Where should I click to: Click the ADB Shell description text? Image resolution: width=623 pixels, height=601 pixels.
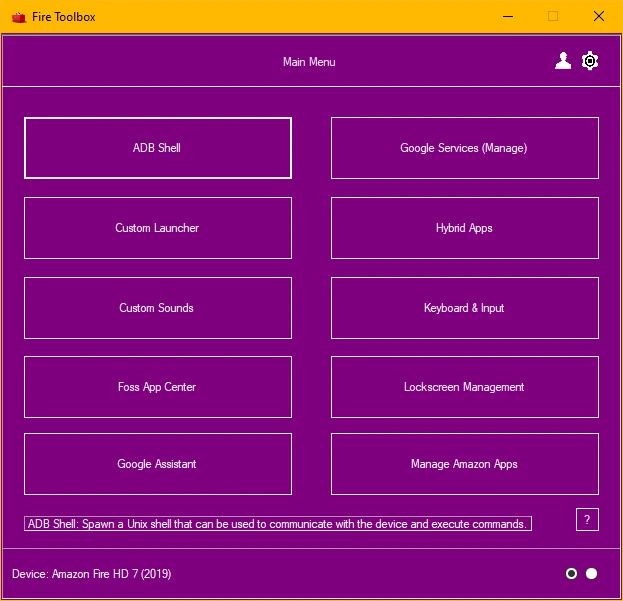(278, 524)
